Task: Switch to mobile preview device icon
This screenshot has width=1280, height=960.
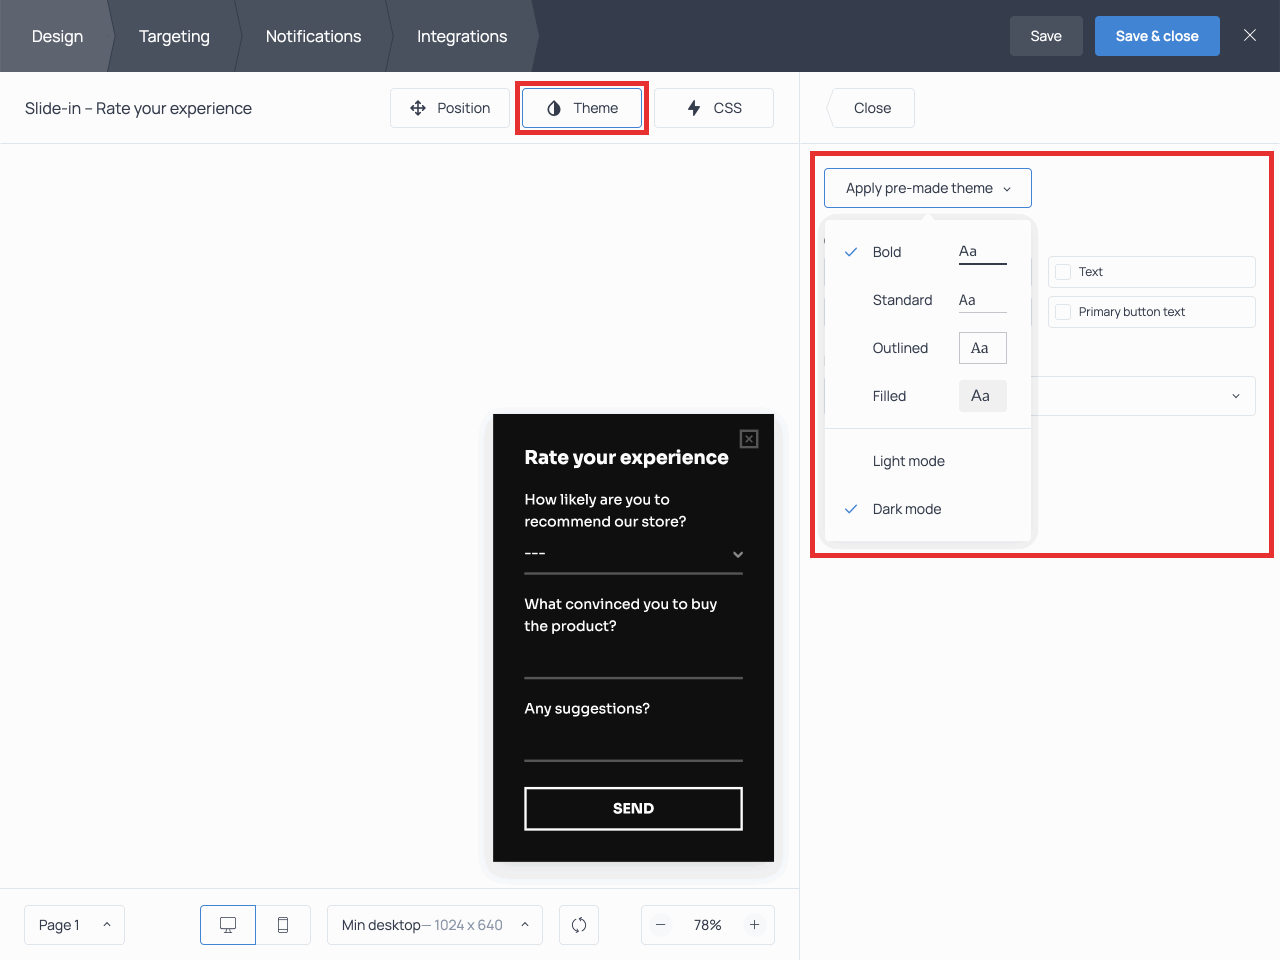Action: click(x=283, y=925)
